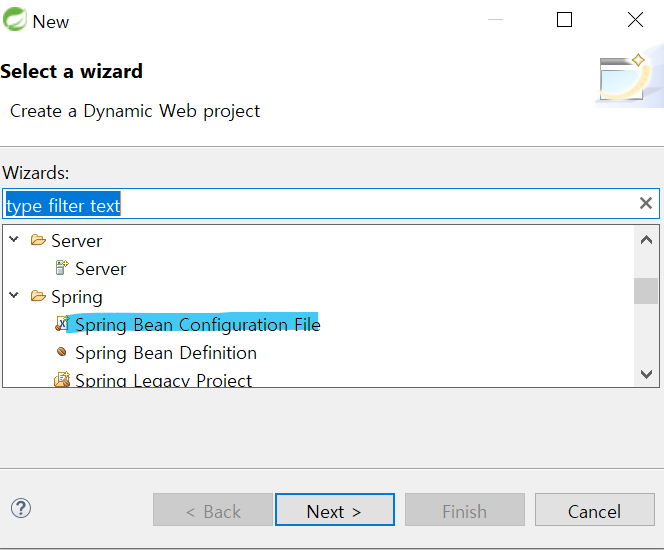The image size is (664, 550).
Task: Select Spring Legacy Project
Action: 163,380
